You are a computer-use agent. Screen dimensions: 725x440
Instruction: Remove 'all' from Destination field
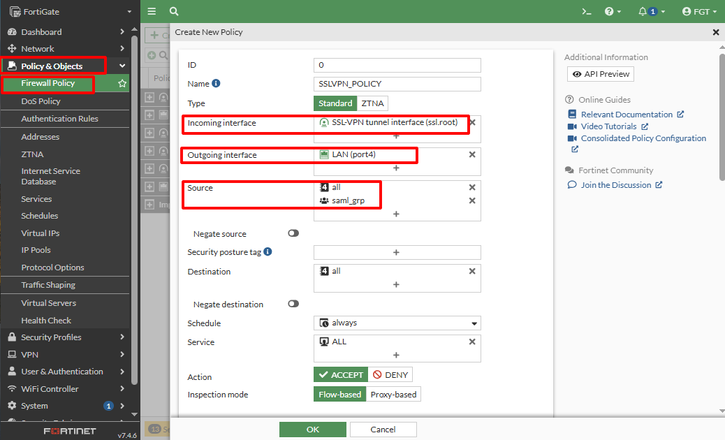472,271
